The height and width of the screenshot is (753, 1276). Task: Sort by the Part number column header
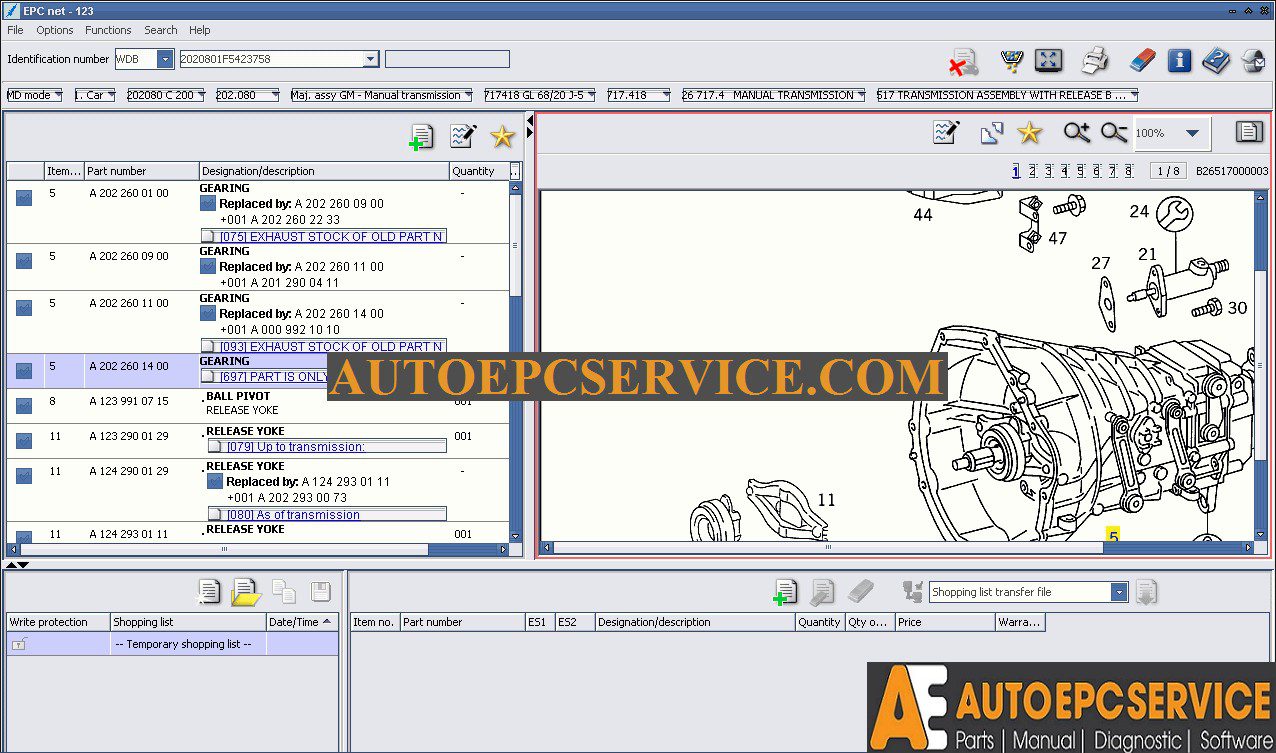tap(141, 171)
